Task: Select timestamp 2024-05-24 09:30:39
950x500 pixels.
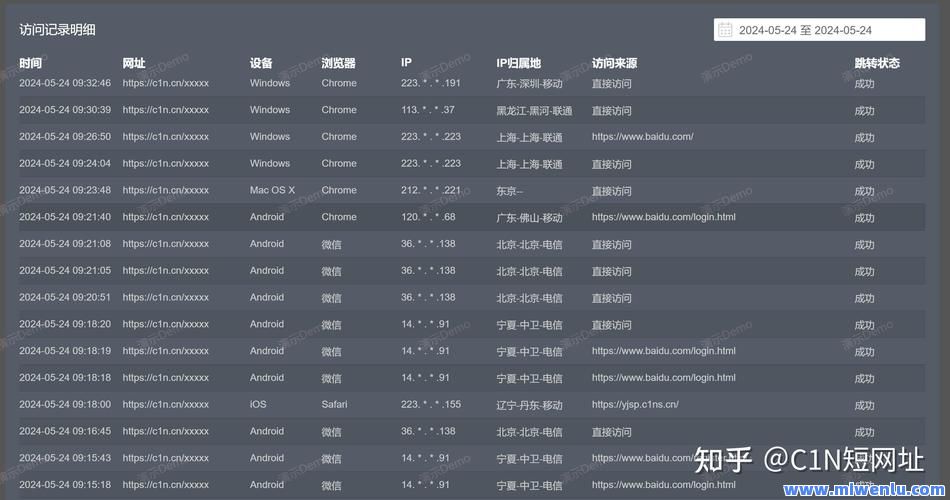Action: [x=65, y=110]
